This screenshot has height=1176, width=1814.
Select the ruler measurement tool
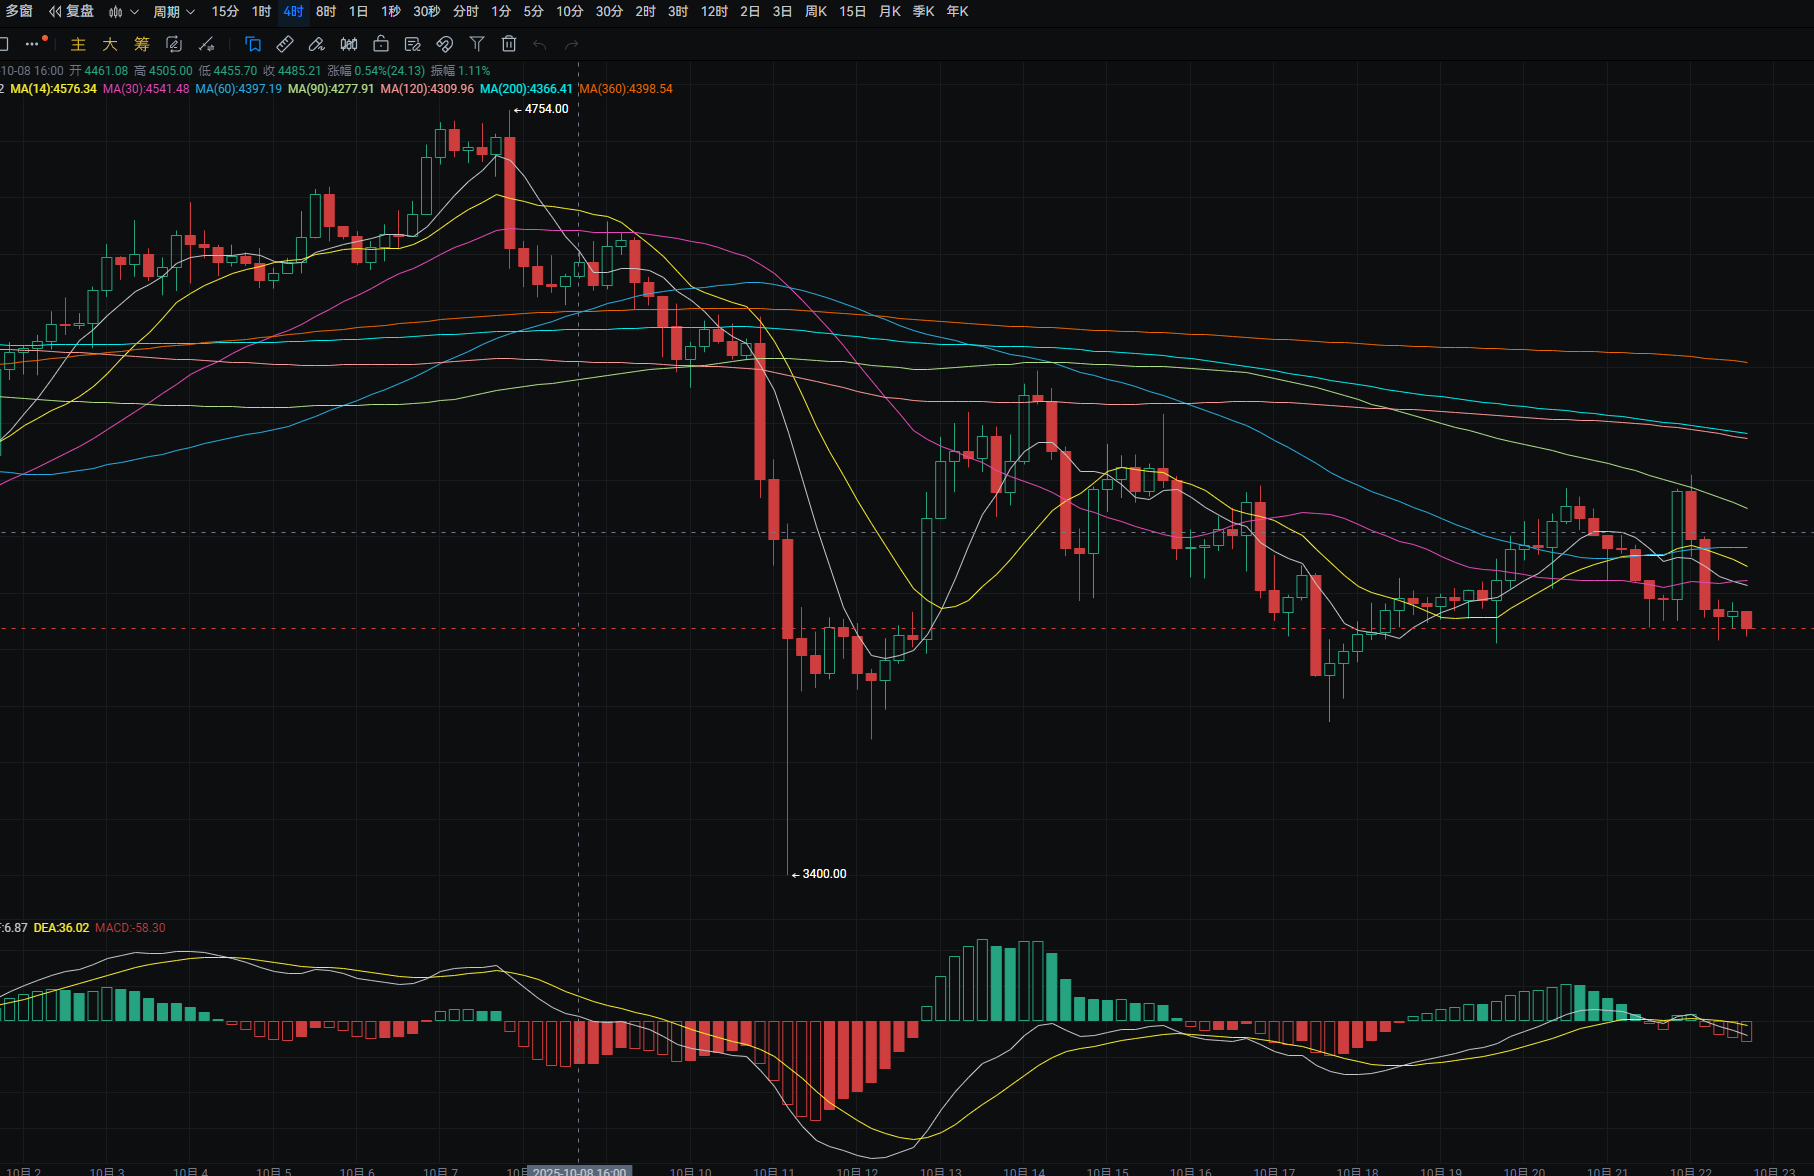(285, 44)
